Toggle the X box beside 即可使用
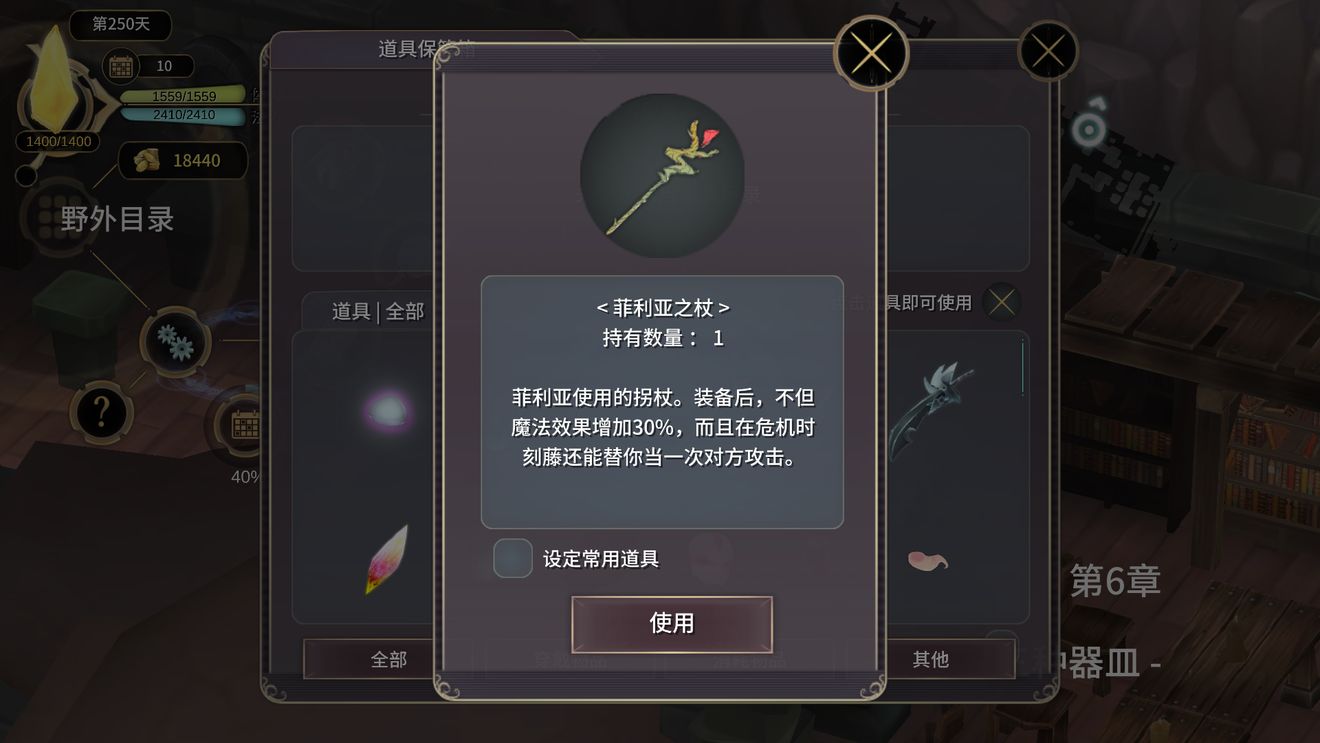 pos(1002,301)
